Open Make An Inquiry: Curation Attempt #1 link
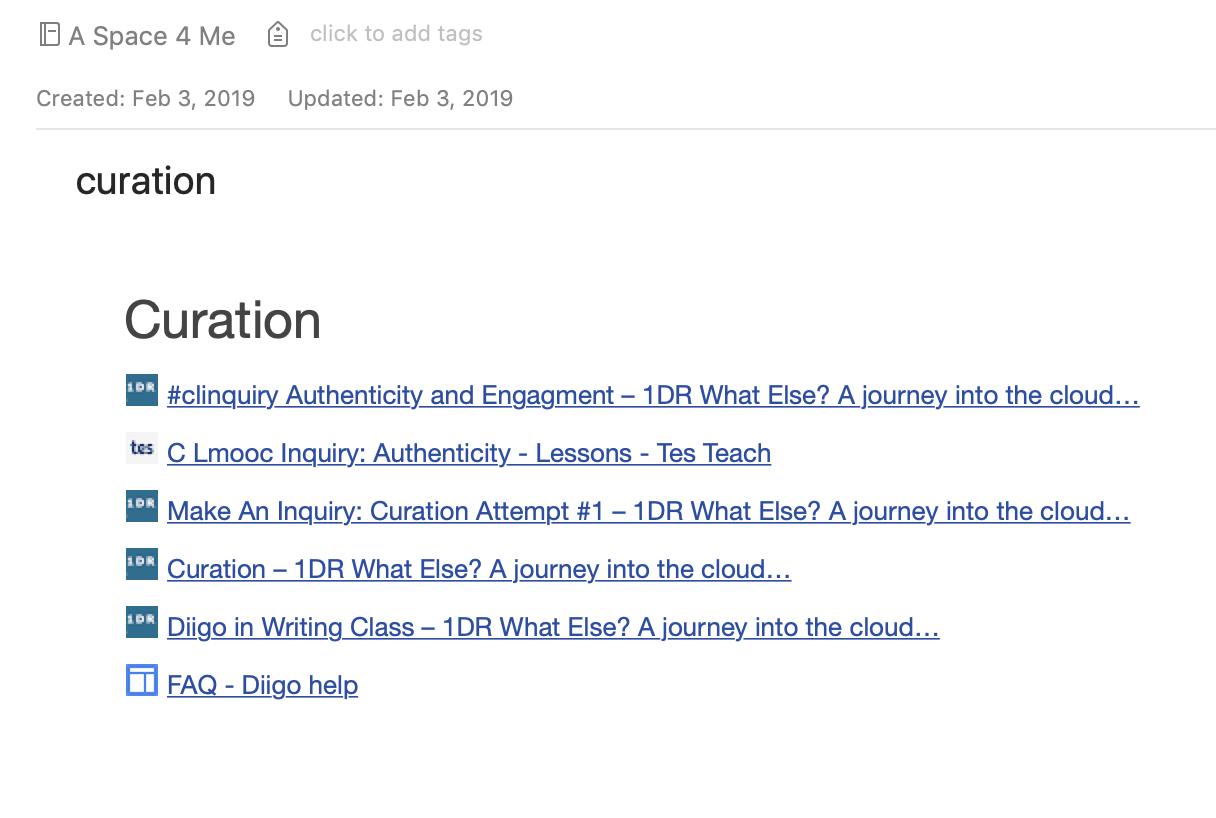 649,511
